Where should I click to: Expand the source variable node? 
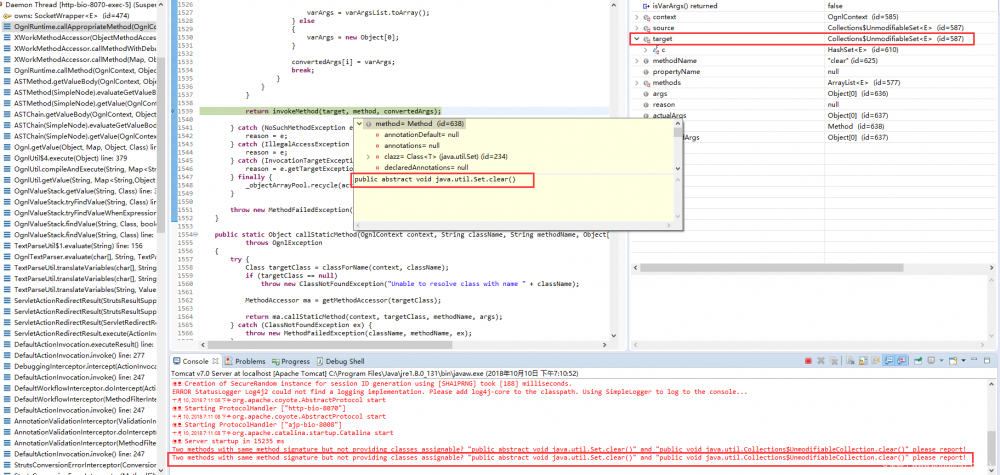pos(636,27)
